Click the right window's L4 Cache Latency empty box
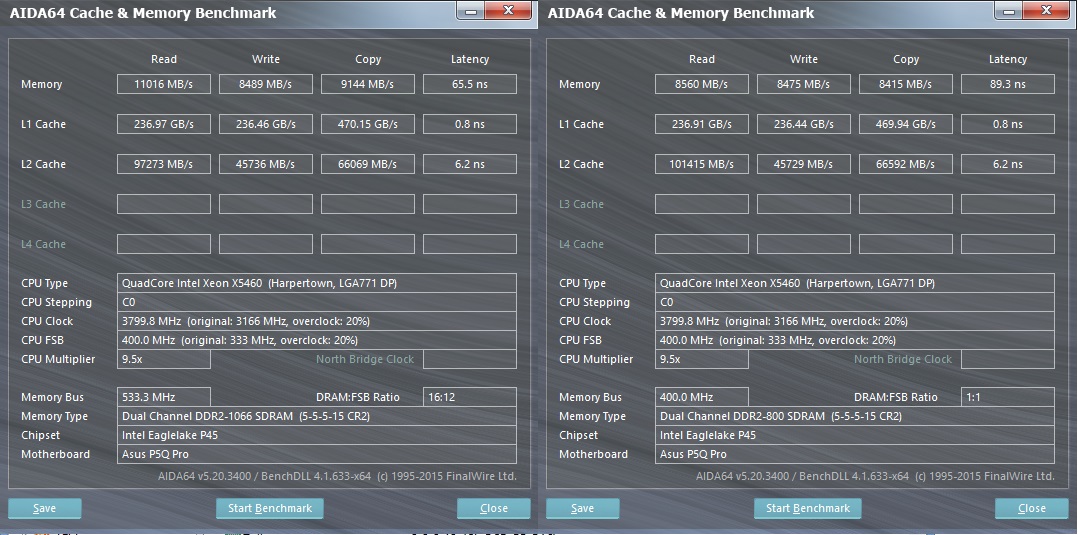Viewport: 1078px width, 535px height. pos(1008,243)
